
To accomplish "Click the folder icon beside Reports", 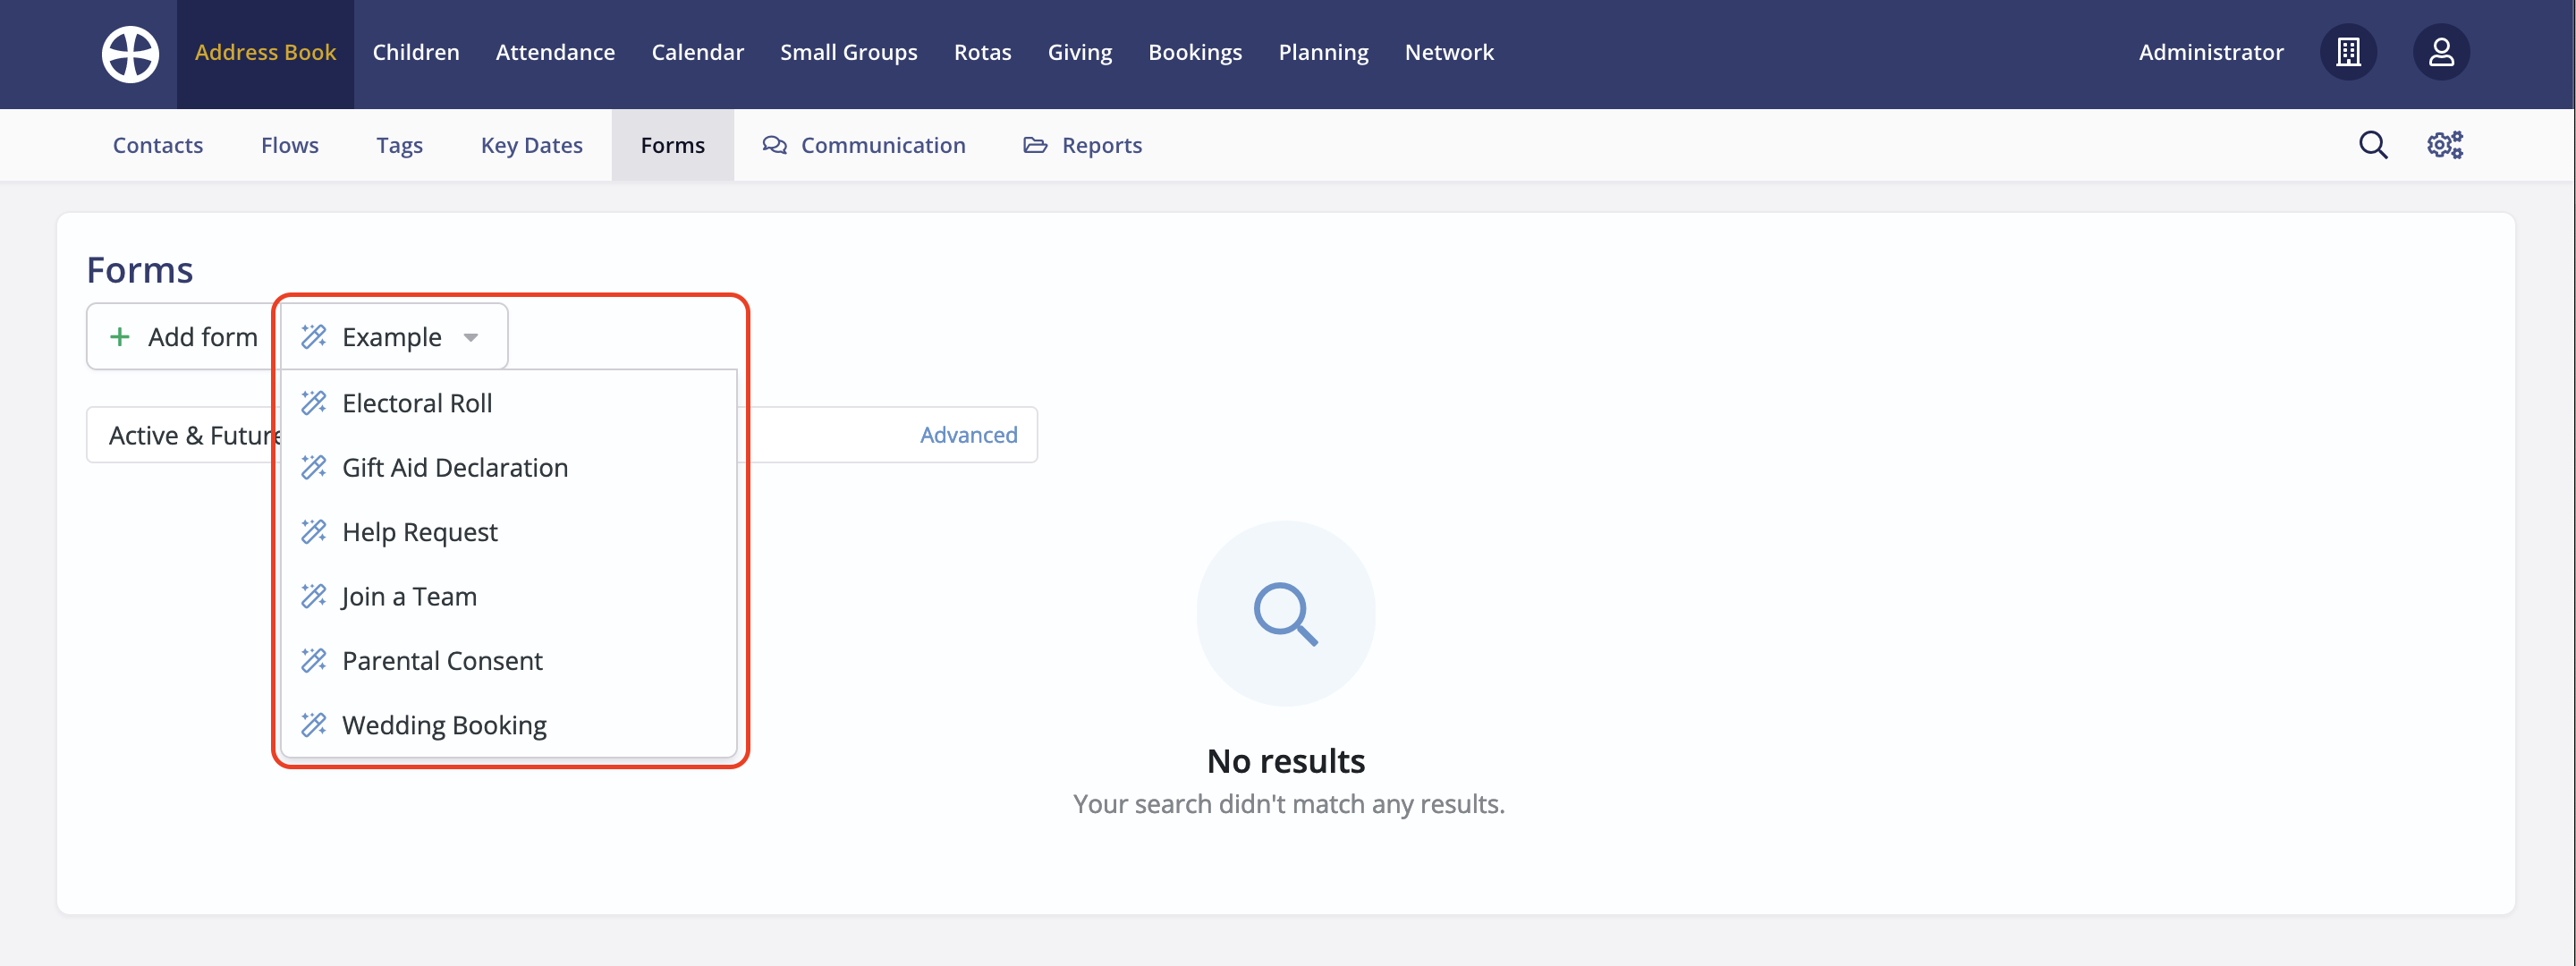I will 1035,145.
